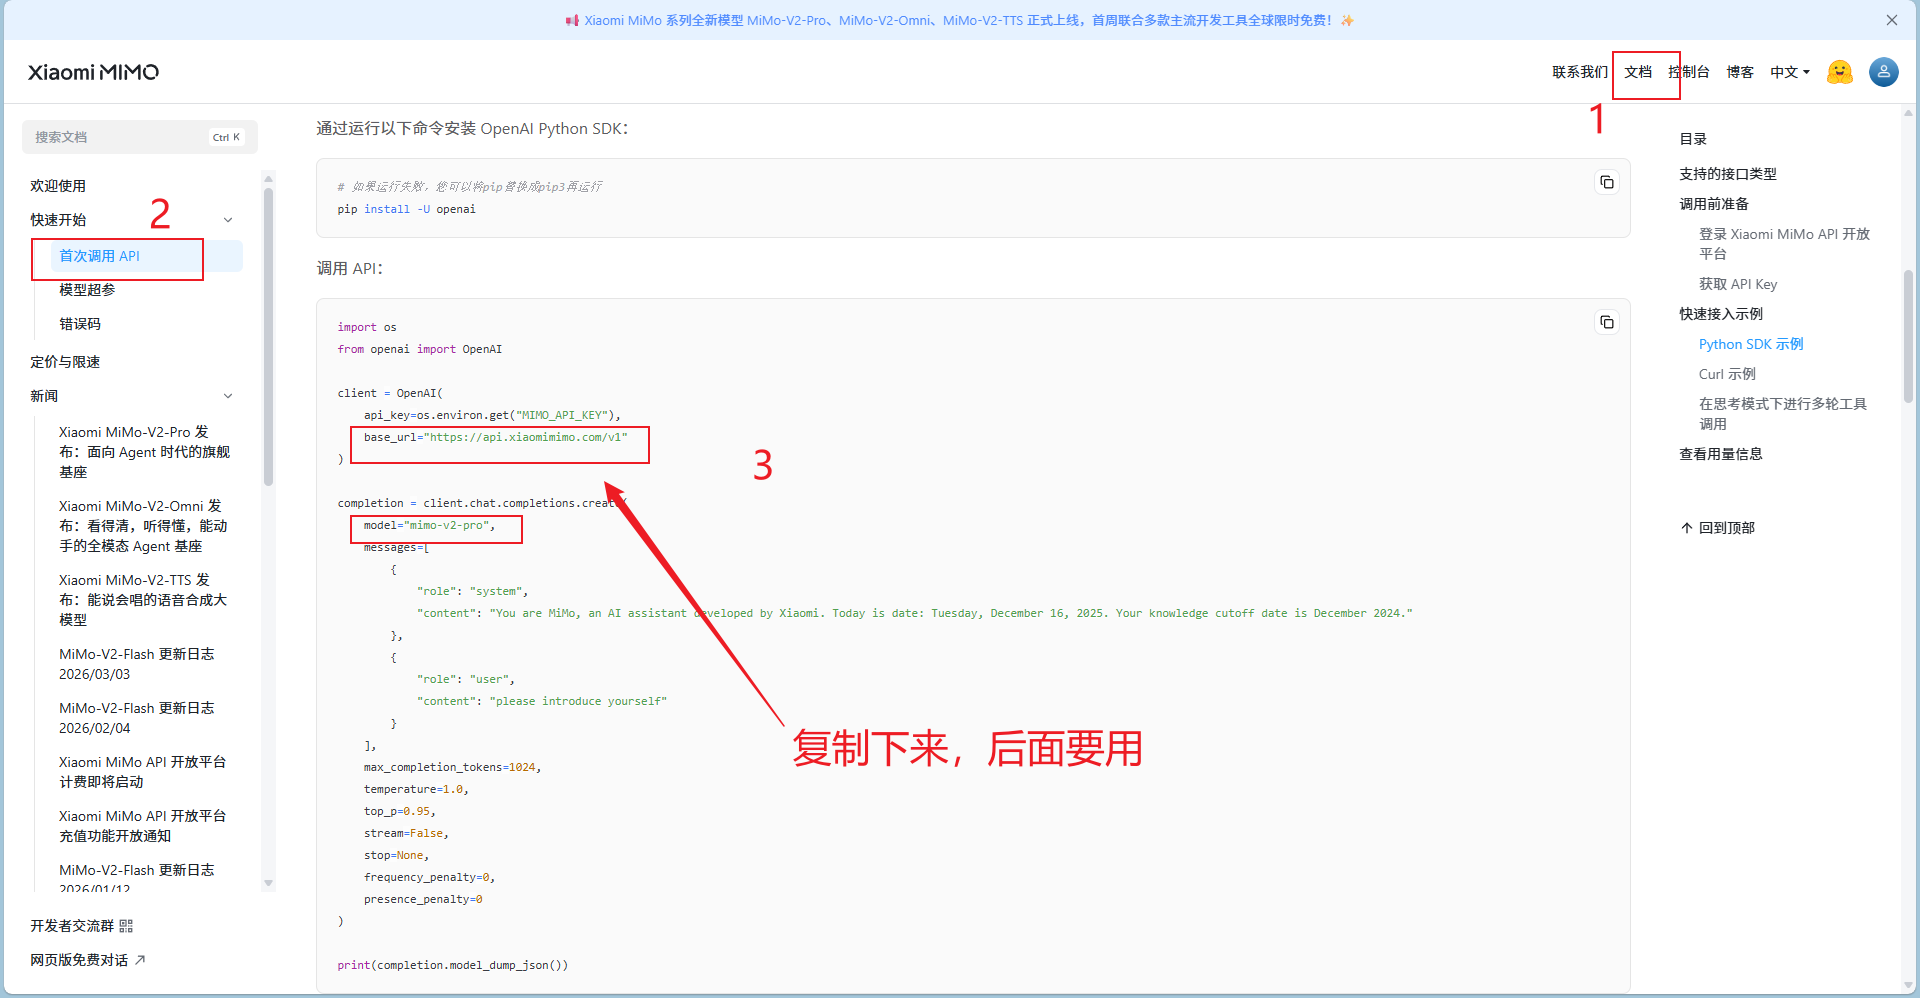This screenshot has width=1920, height=998.
Task: Click the sidebar scrollbar thumb
Action: [268, 335]
